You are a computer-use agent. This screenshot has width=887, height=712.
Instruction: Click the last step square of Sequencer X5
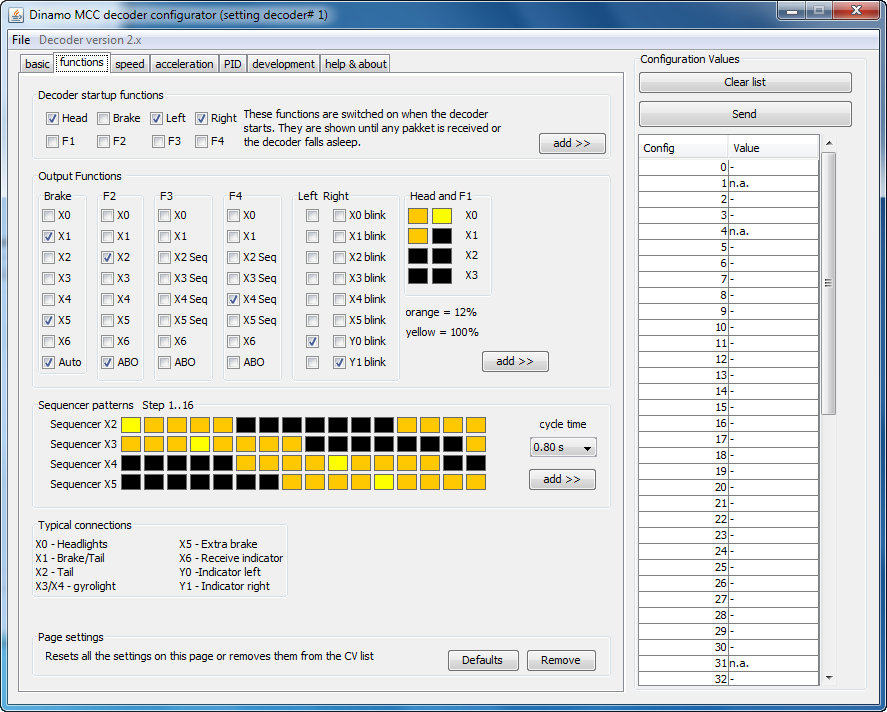coord(476,482)
